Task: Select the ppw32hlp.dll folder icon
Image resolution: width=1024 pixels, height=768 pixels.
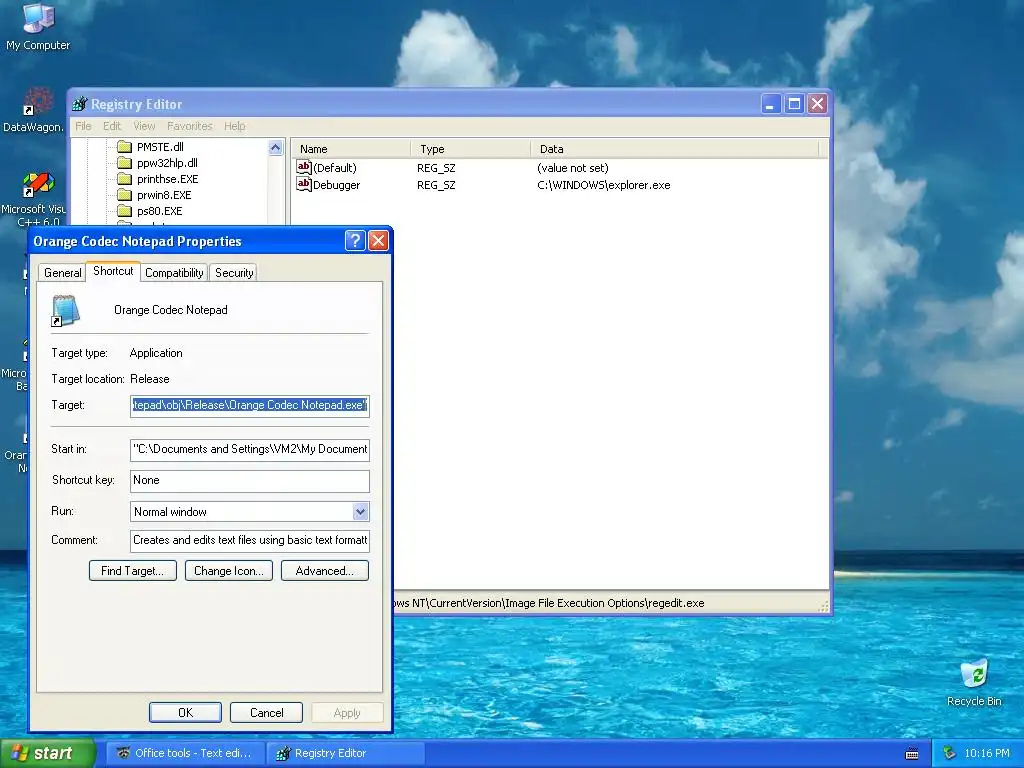Action: tap(124, 163)
